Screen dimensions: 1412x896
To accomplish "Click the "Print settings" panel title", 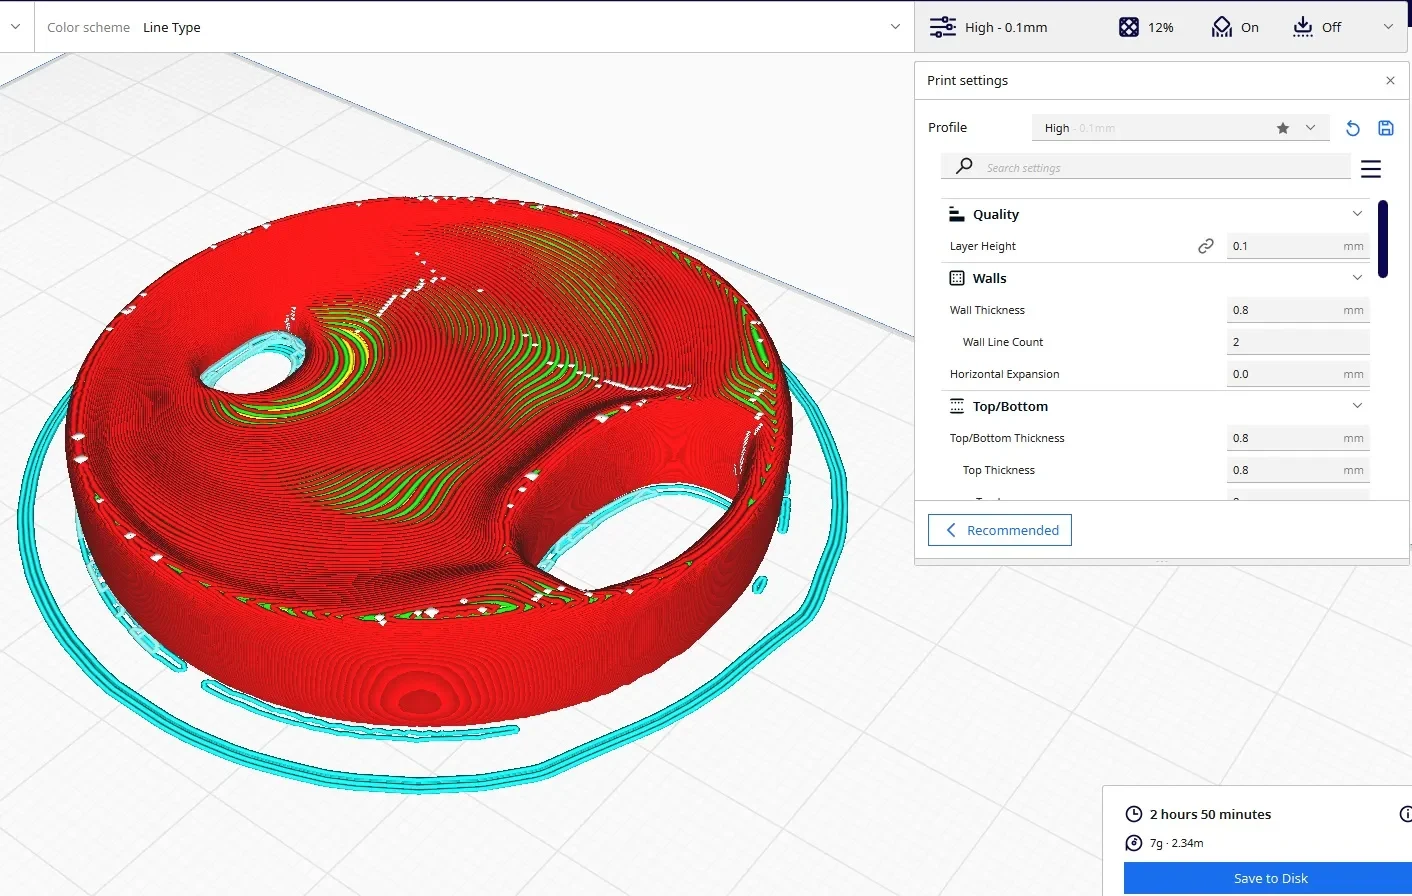I will (967, 81).
